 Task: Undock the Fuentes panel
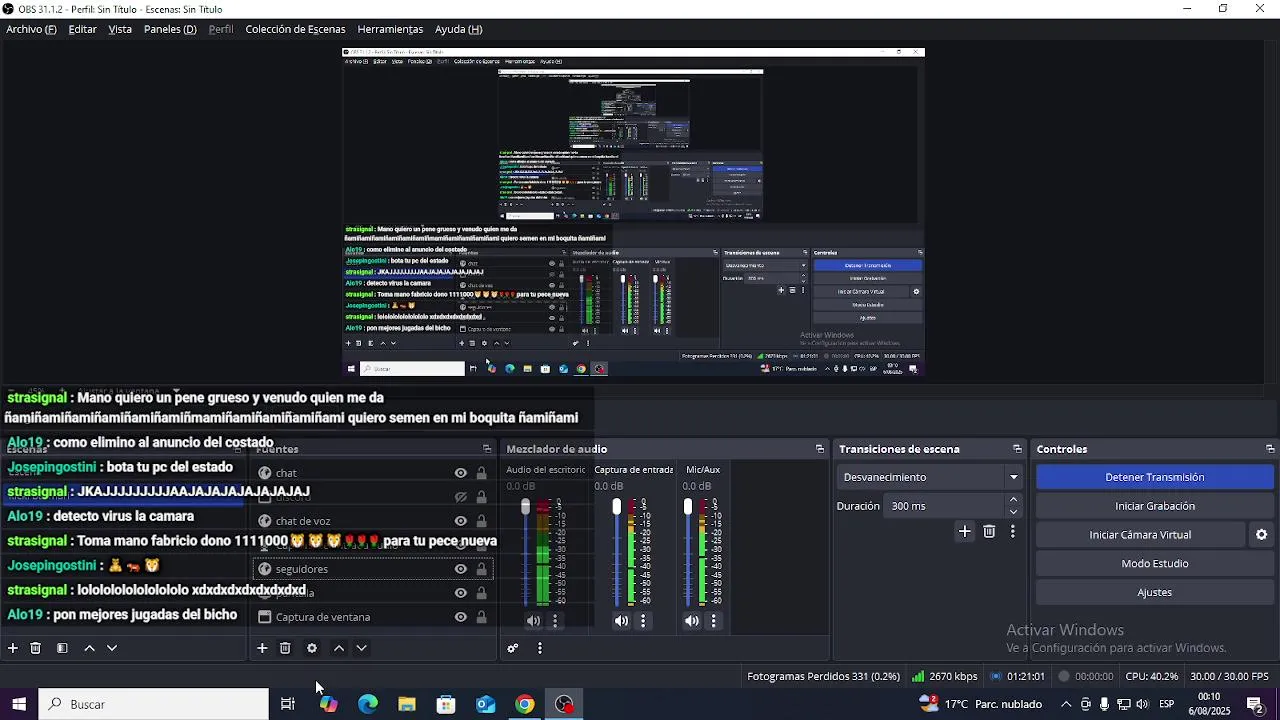487,449
